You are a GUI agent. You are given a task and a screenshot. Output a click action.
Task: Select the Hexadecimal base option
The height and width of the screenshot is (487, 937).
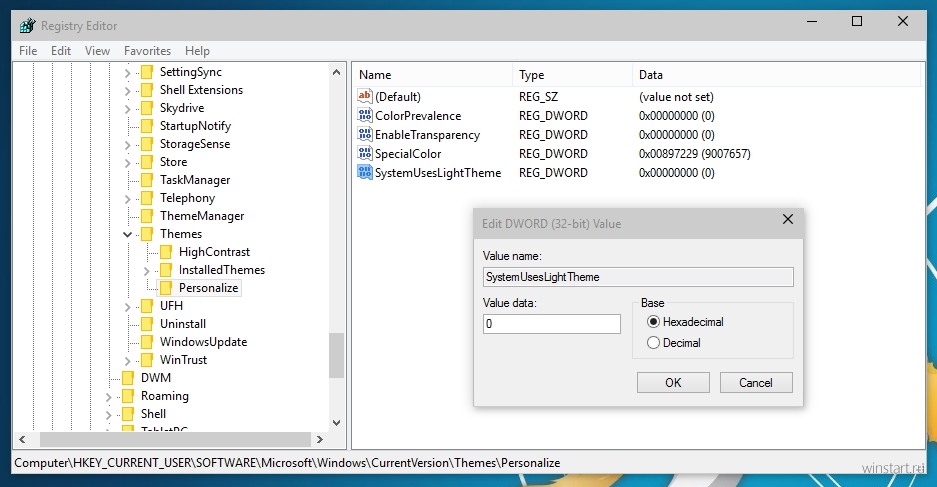point(654,322)
